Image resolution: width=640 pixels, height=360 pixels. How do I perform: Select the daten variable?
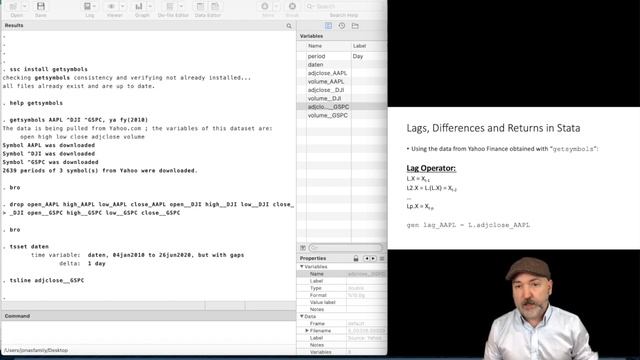pyautogui.click(x=316, y=64)
